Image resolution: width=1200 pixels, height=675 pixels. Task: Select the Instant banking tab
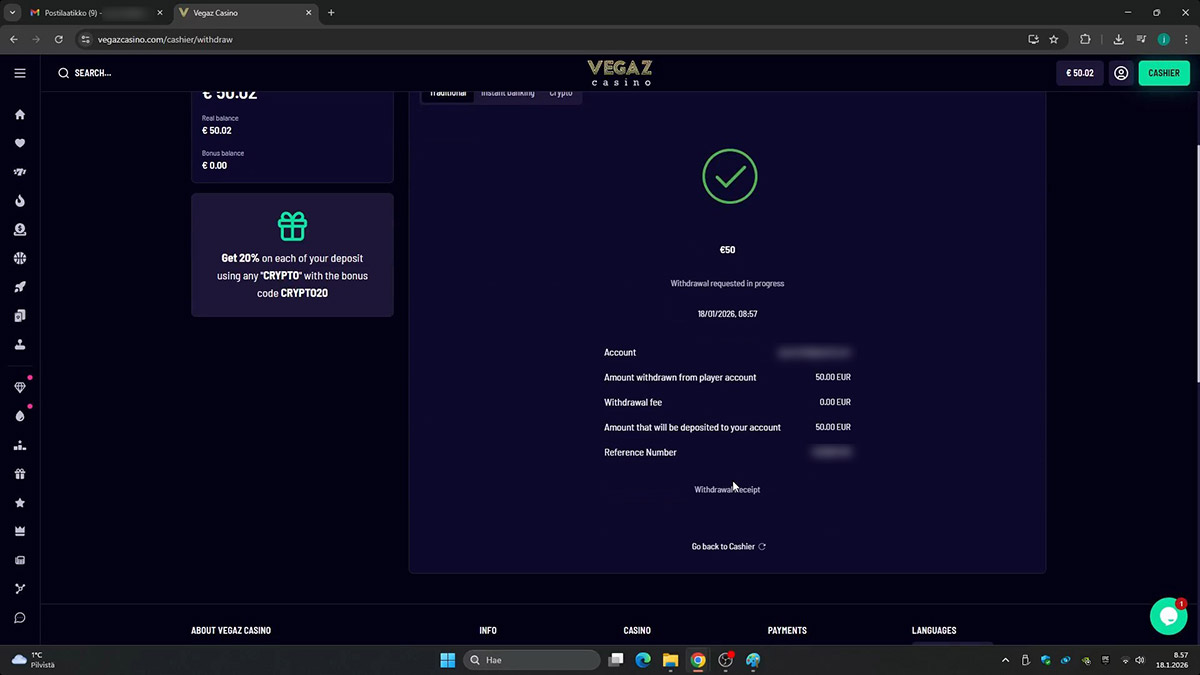[x=508, y=93]
